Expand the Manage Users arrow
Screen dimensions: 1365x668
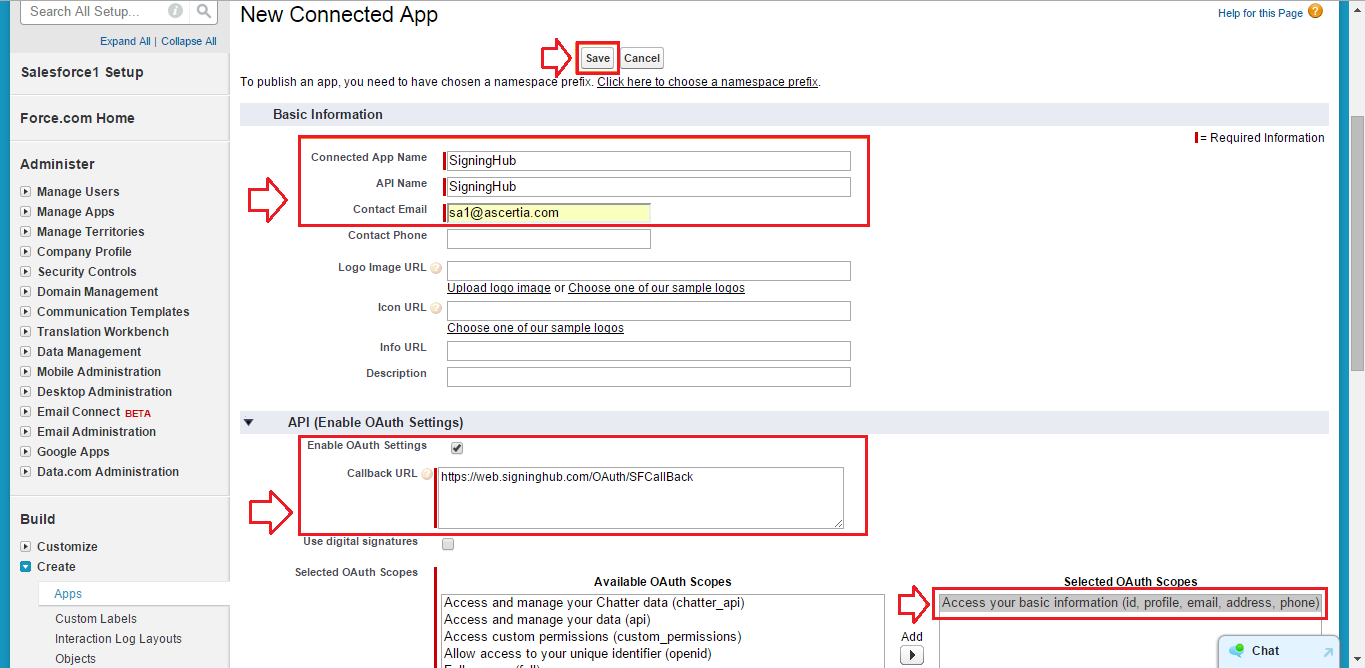(x=26, y=192)
